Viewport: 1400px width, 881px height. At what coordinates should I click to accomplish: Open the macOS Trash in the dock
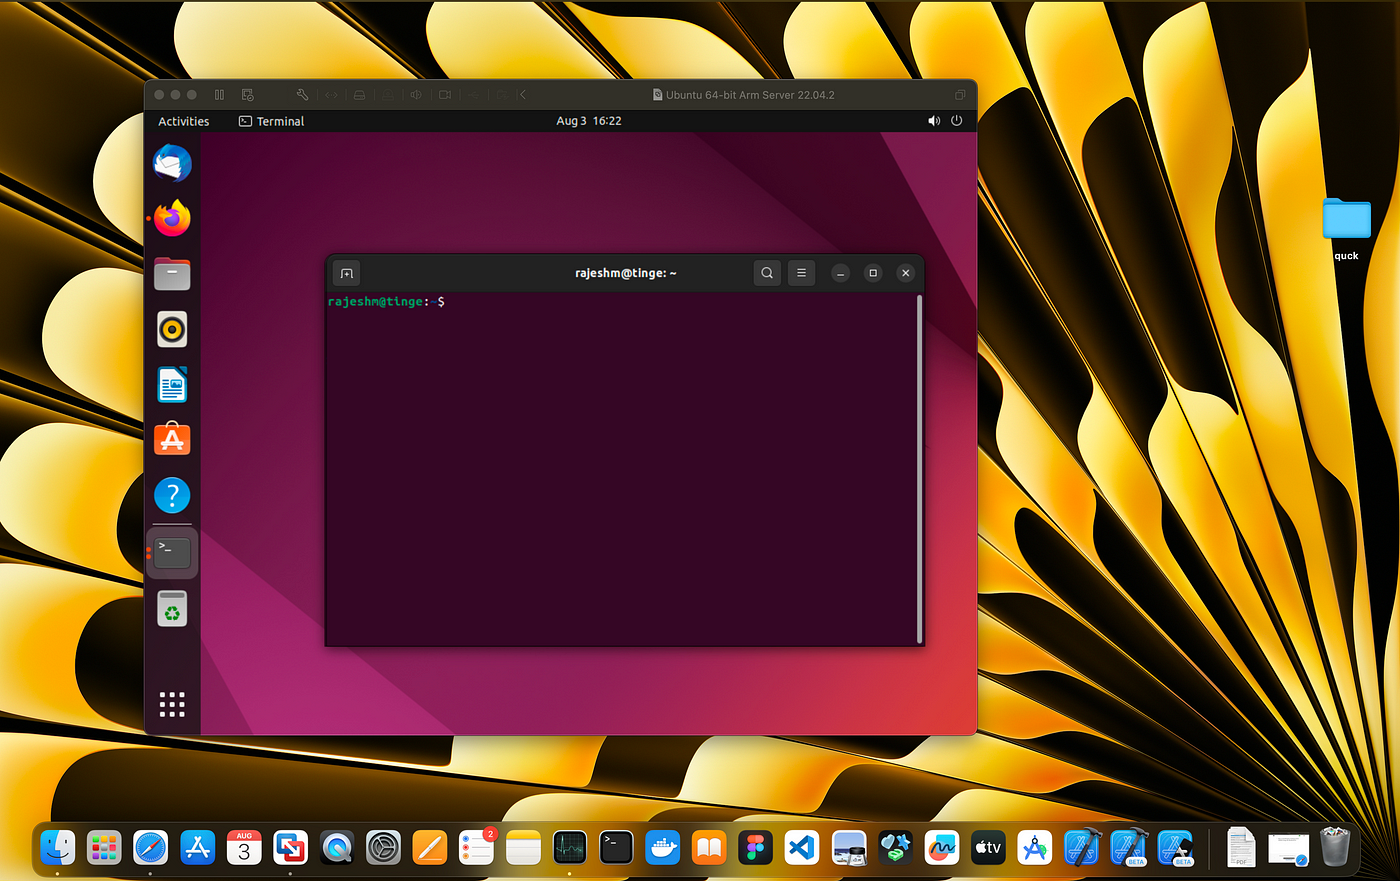point(1335,847)
